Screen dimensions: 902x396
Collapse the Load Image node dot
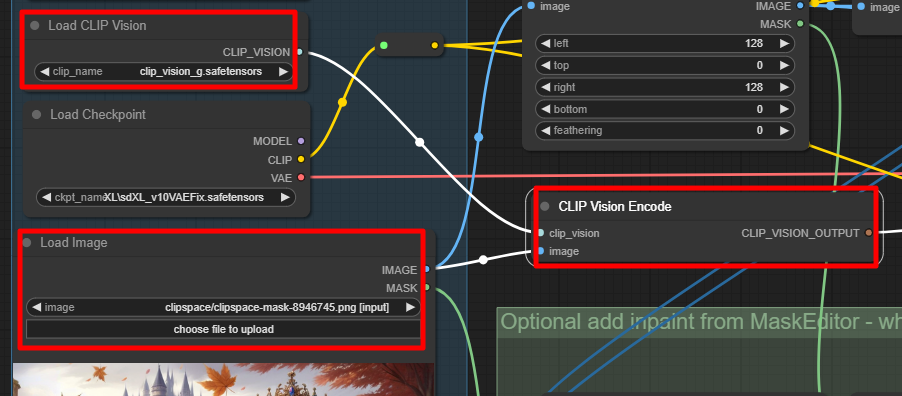tap(26, 243)
